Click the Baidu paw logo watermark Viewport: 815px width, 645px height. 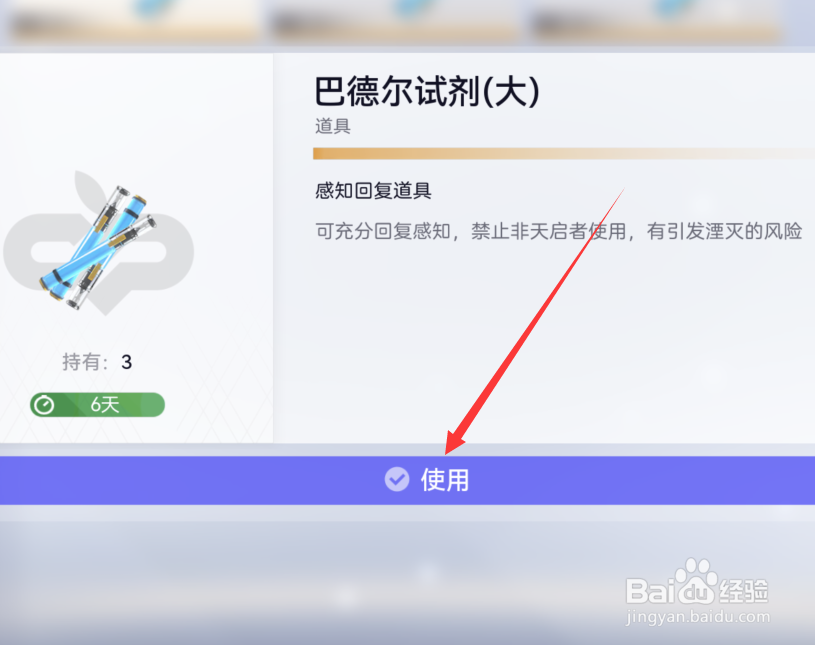(696, 580)
